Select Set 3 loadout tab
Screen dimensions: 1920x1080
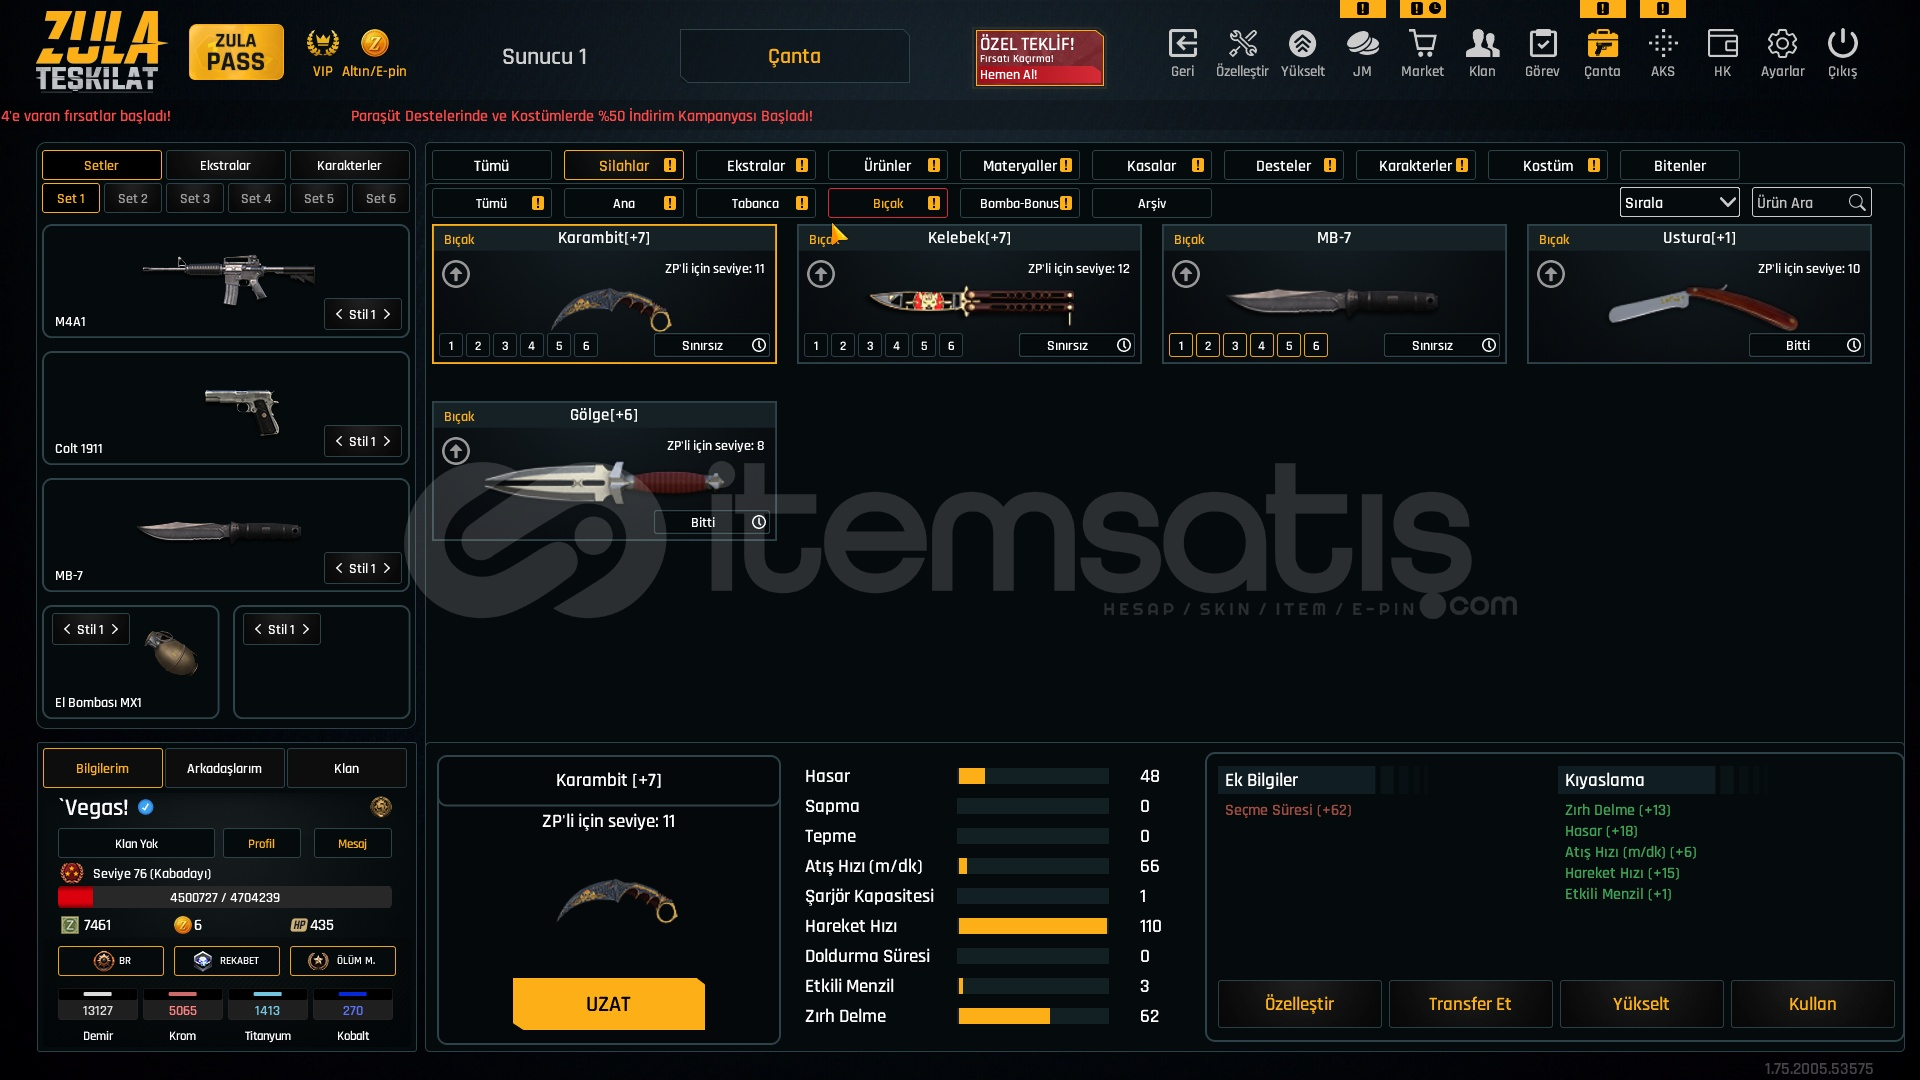click(x=195, y=199)
